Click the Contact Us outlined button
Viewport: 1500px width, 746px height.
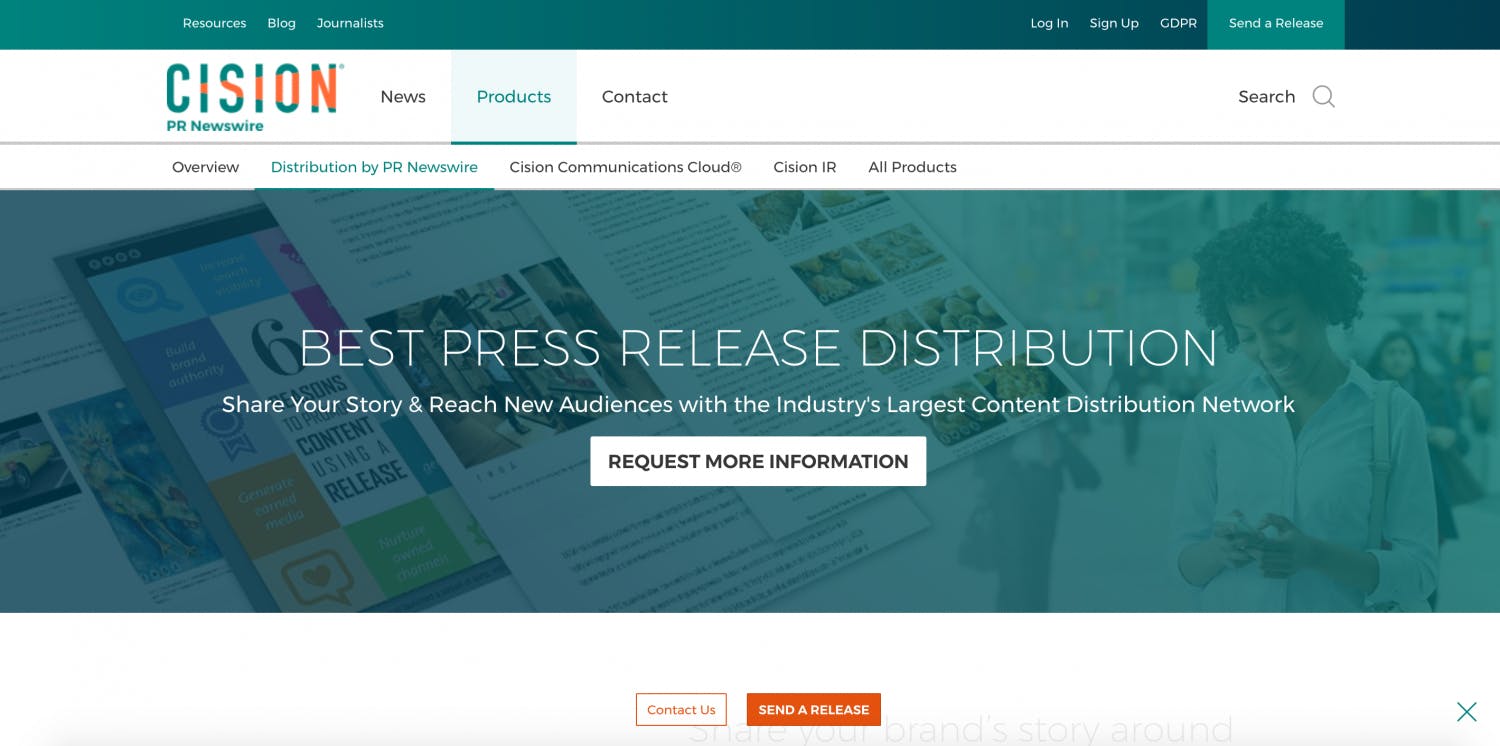click(x=681, y=710)
